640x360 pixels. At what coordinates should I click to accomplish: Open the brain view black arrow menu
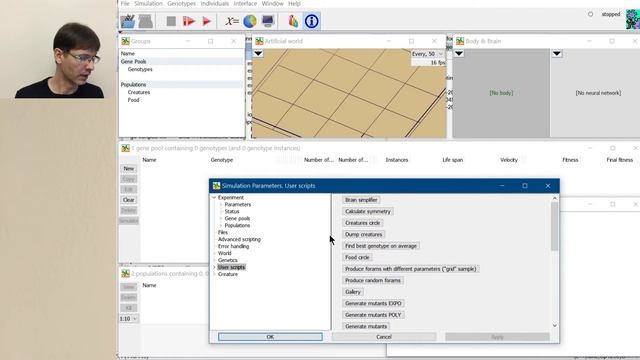pyautogui.click(x=557, y=53)
